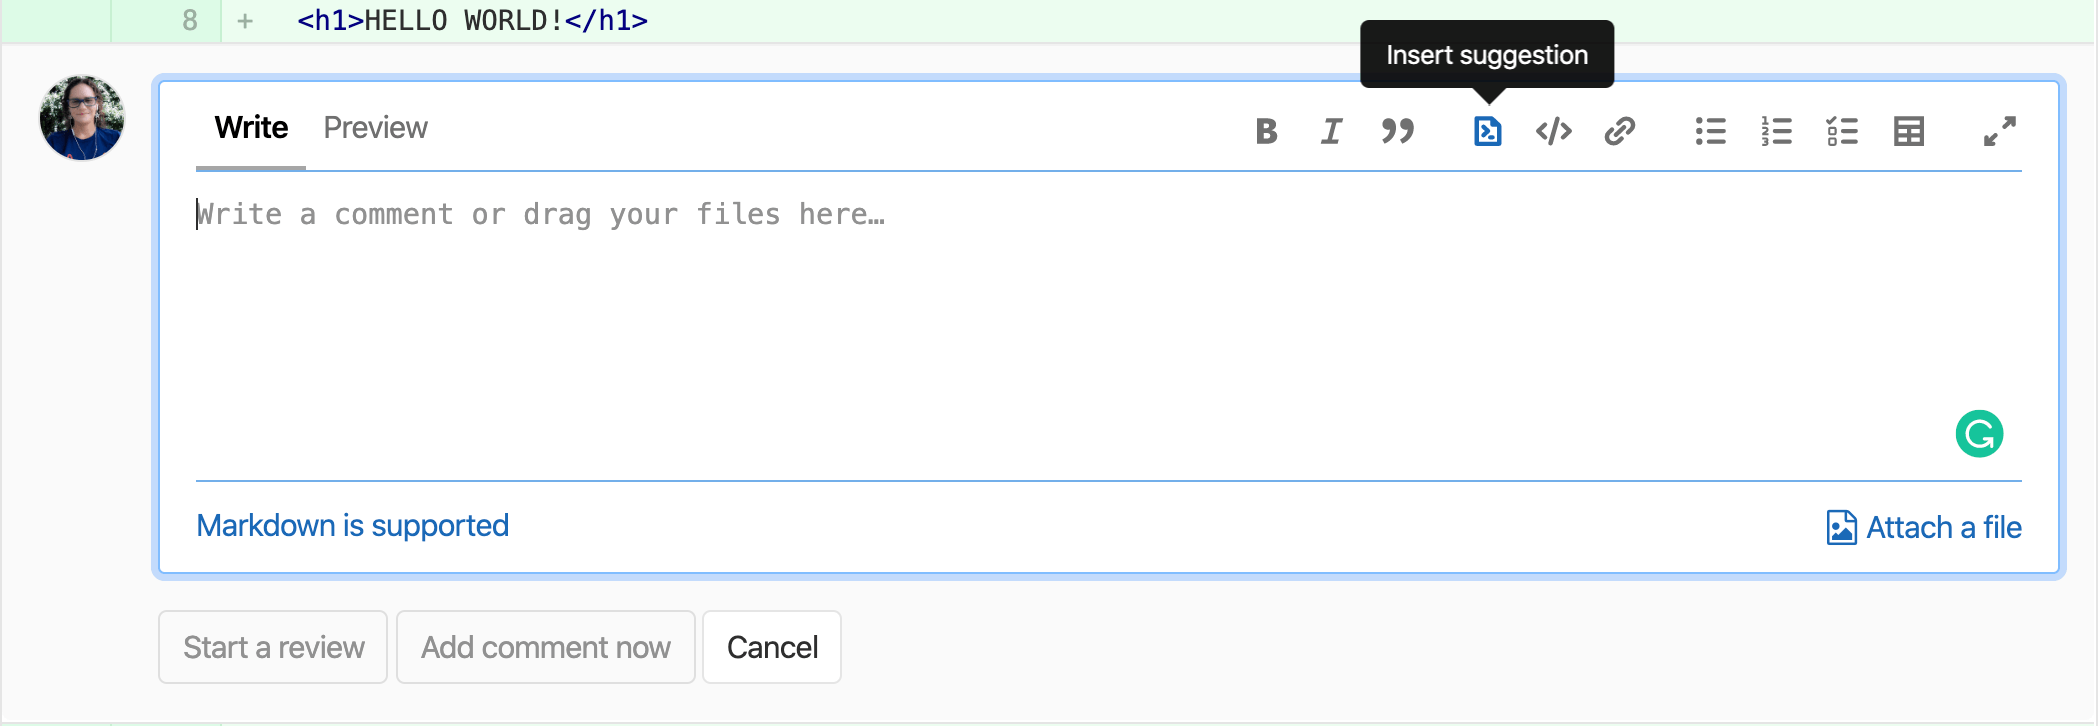Switch to the Preview tab

375,128
